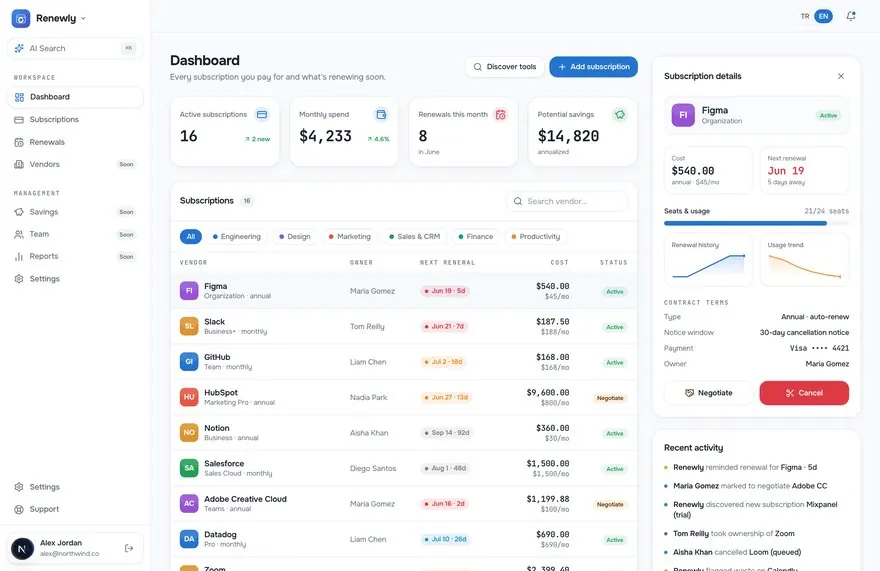Image resolution: width=880 pixels, height=571 pixels.
Task: Click the Monthly spend wallet icon
Action: click(x=381, y=115)
